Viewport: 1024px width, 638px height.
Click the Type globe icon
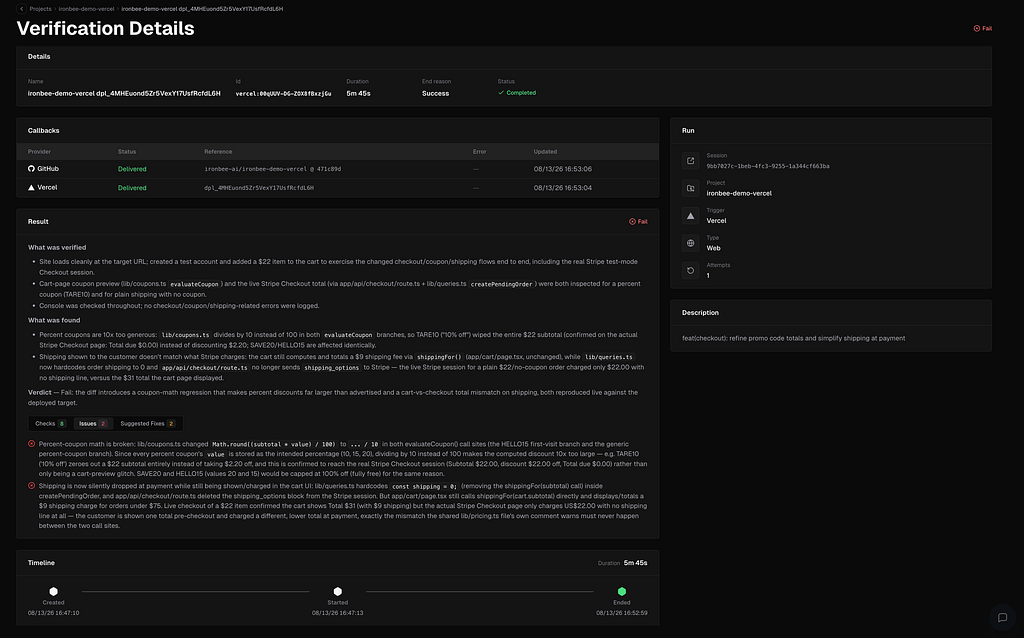[x=690, y=243]
